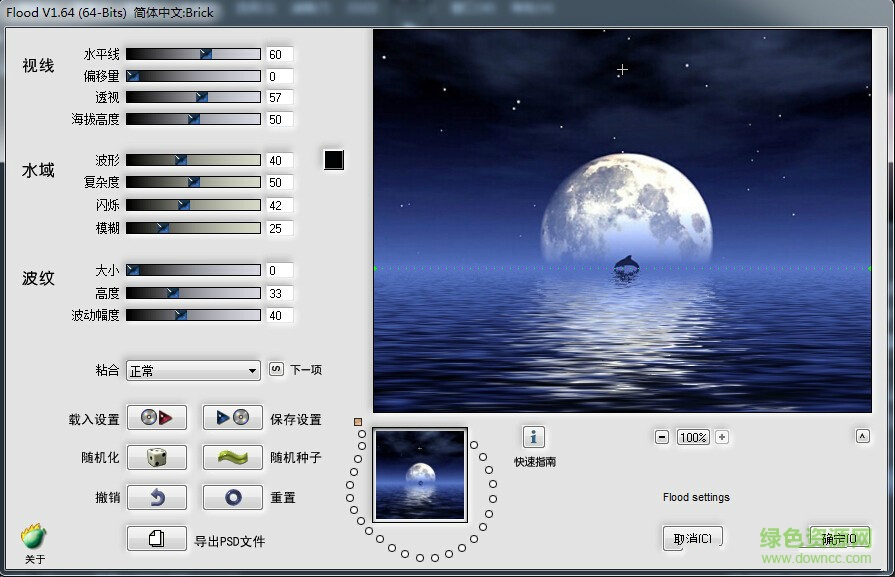
Task: Load a preset with 载入设置 icon
Action: pos(157,417)
